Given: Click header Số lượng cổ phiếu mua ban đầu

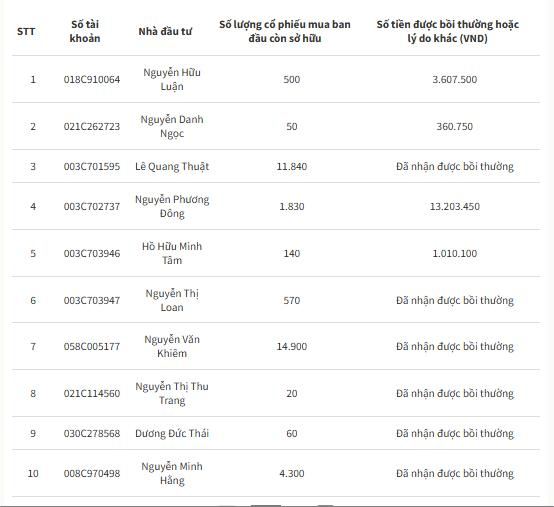Looking at the screenshot, I should [x=285, y=31].
